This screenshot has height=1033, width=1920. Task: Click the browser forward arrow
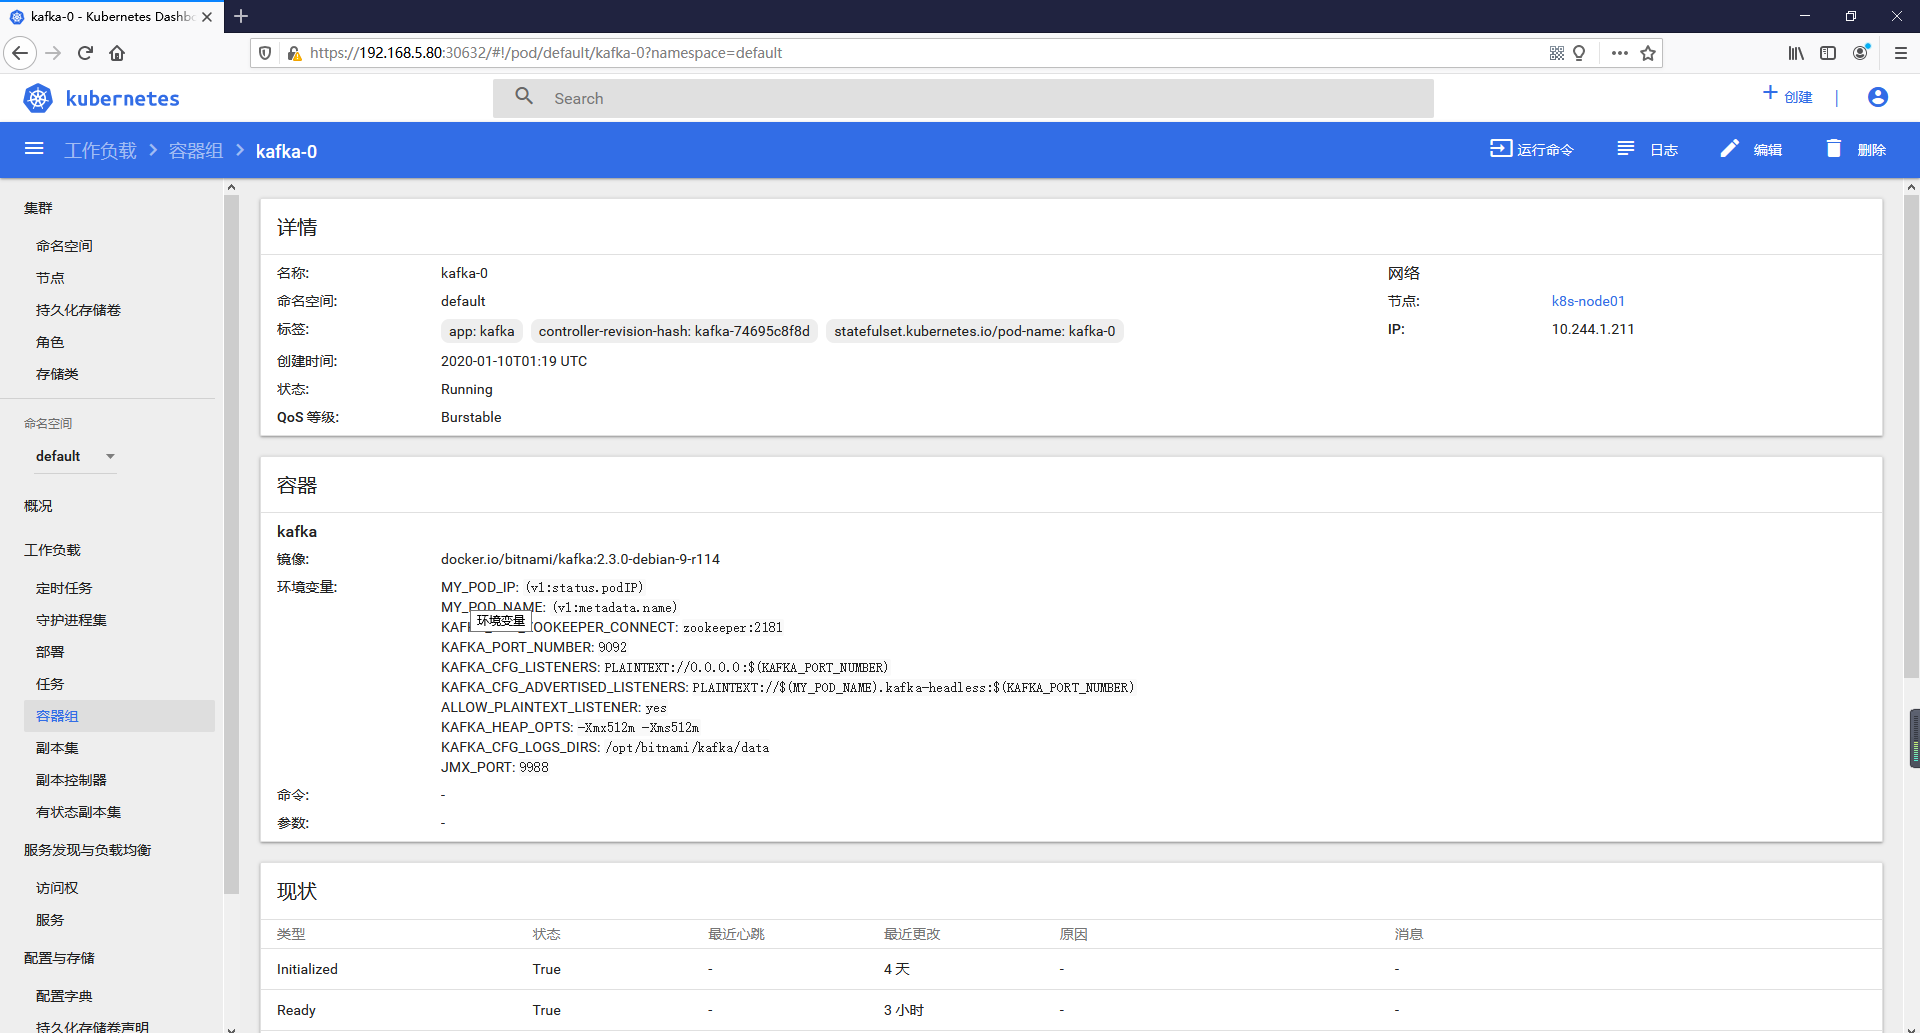pos(53,53)
